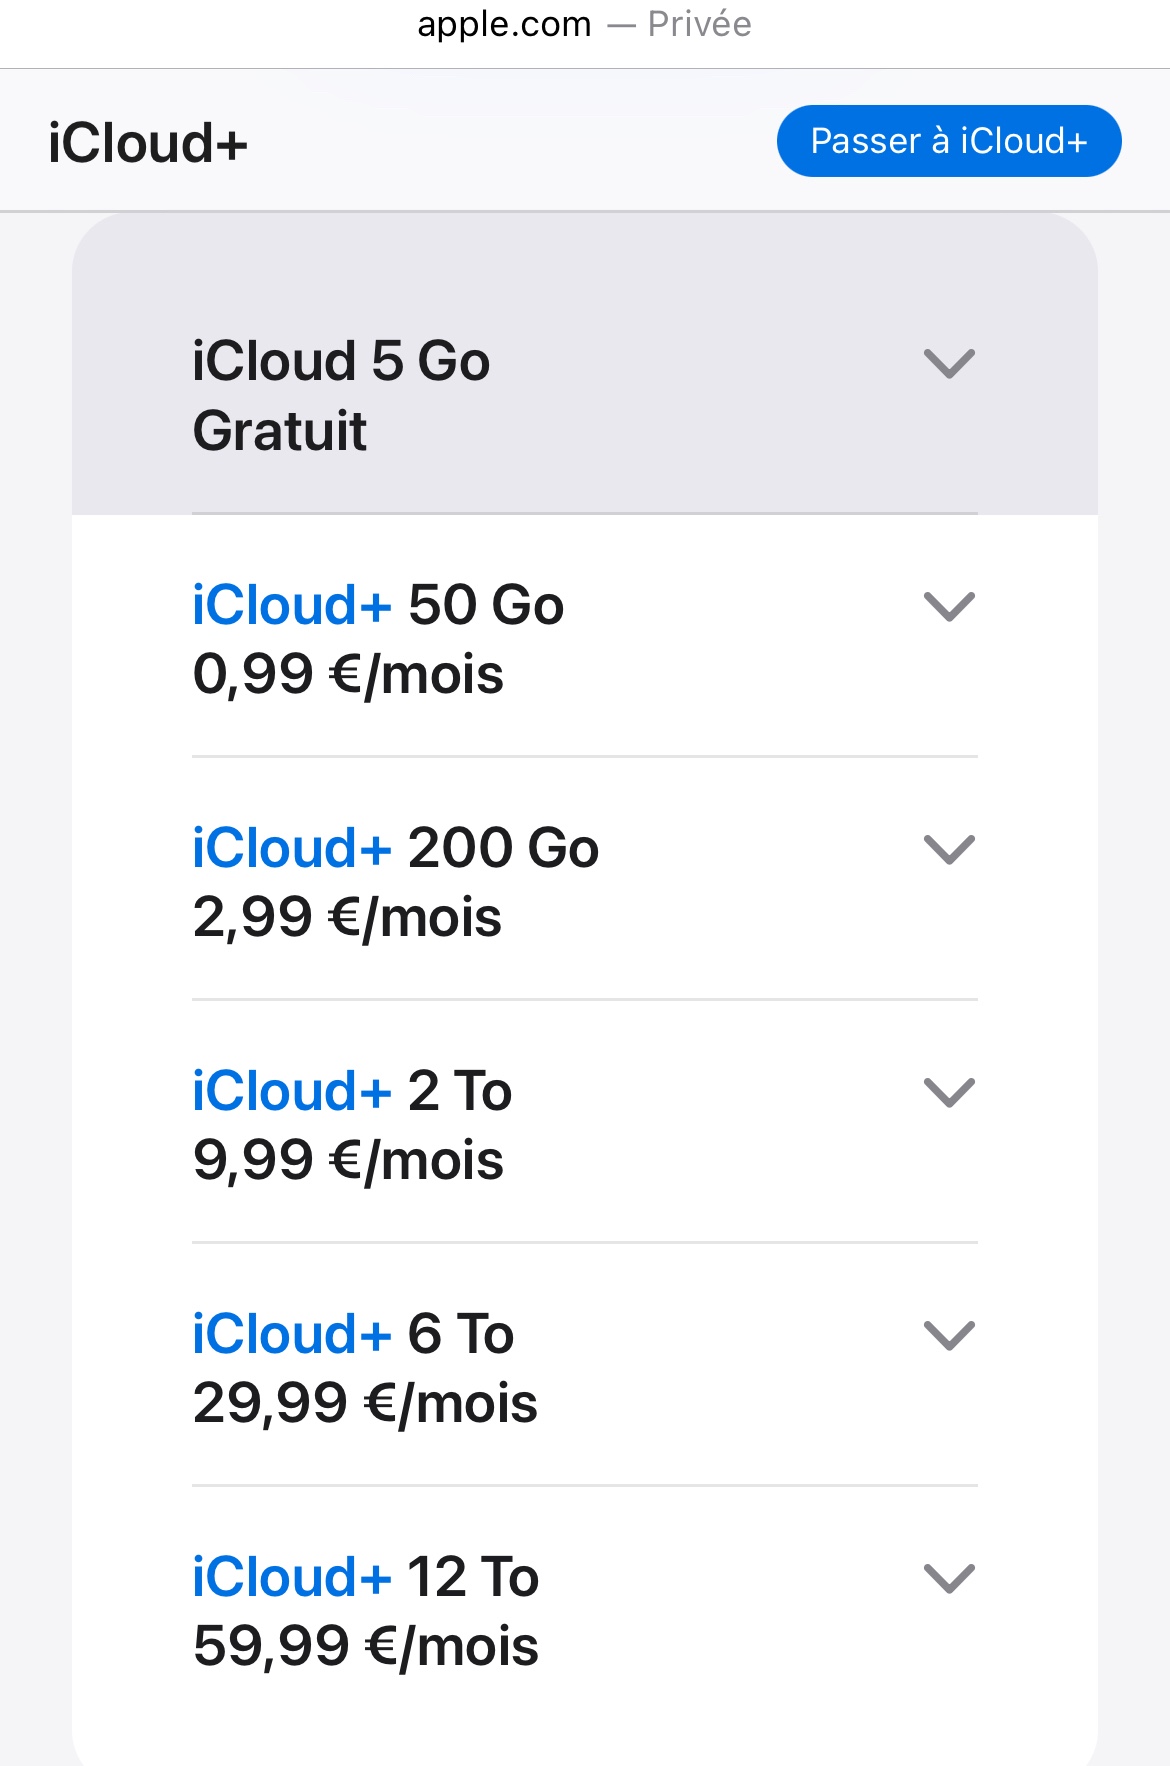Open the iCloud+ 200 Go plan title

point(395,848)
